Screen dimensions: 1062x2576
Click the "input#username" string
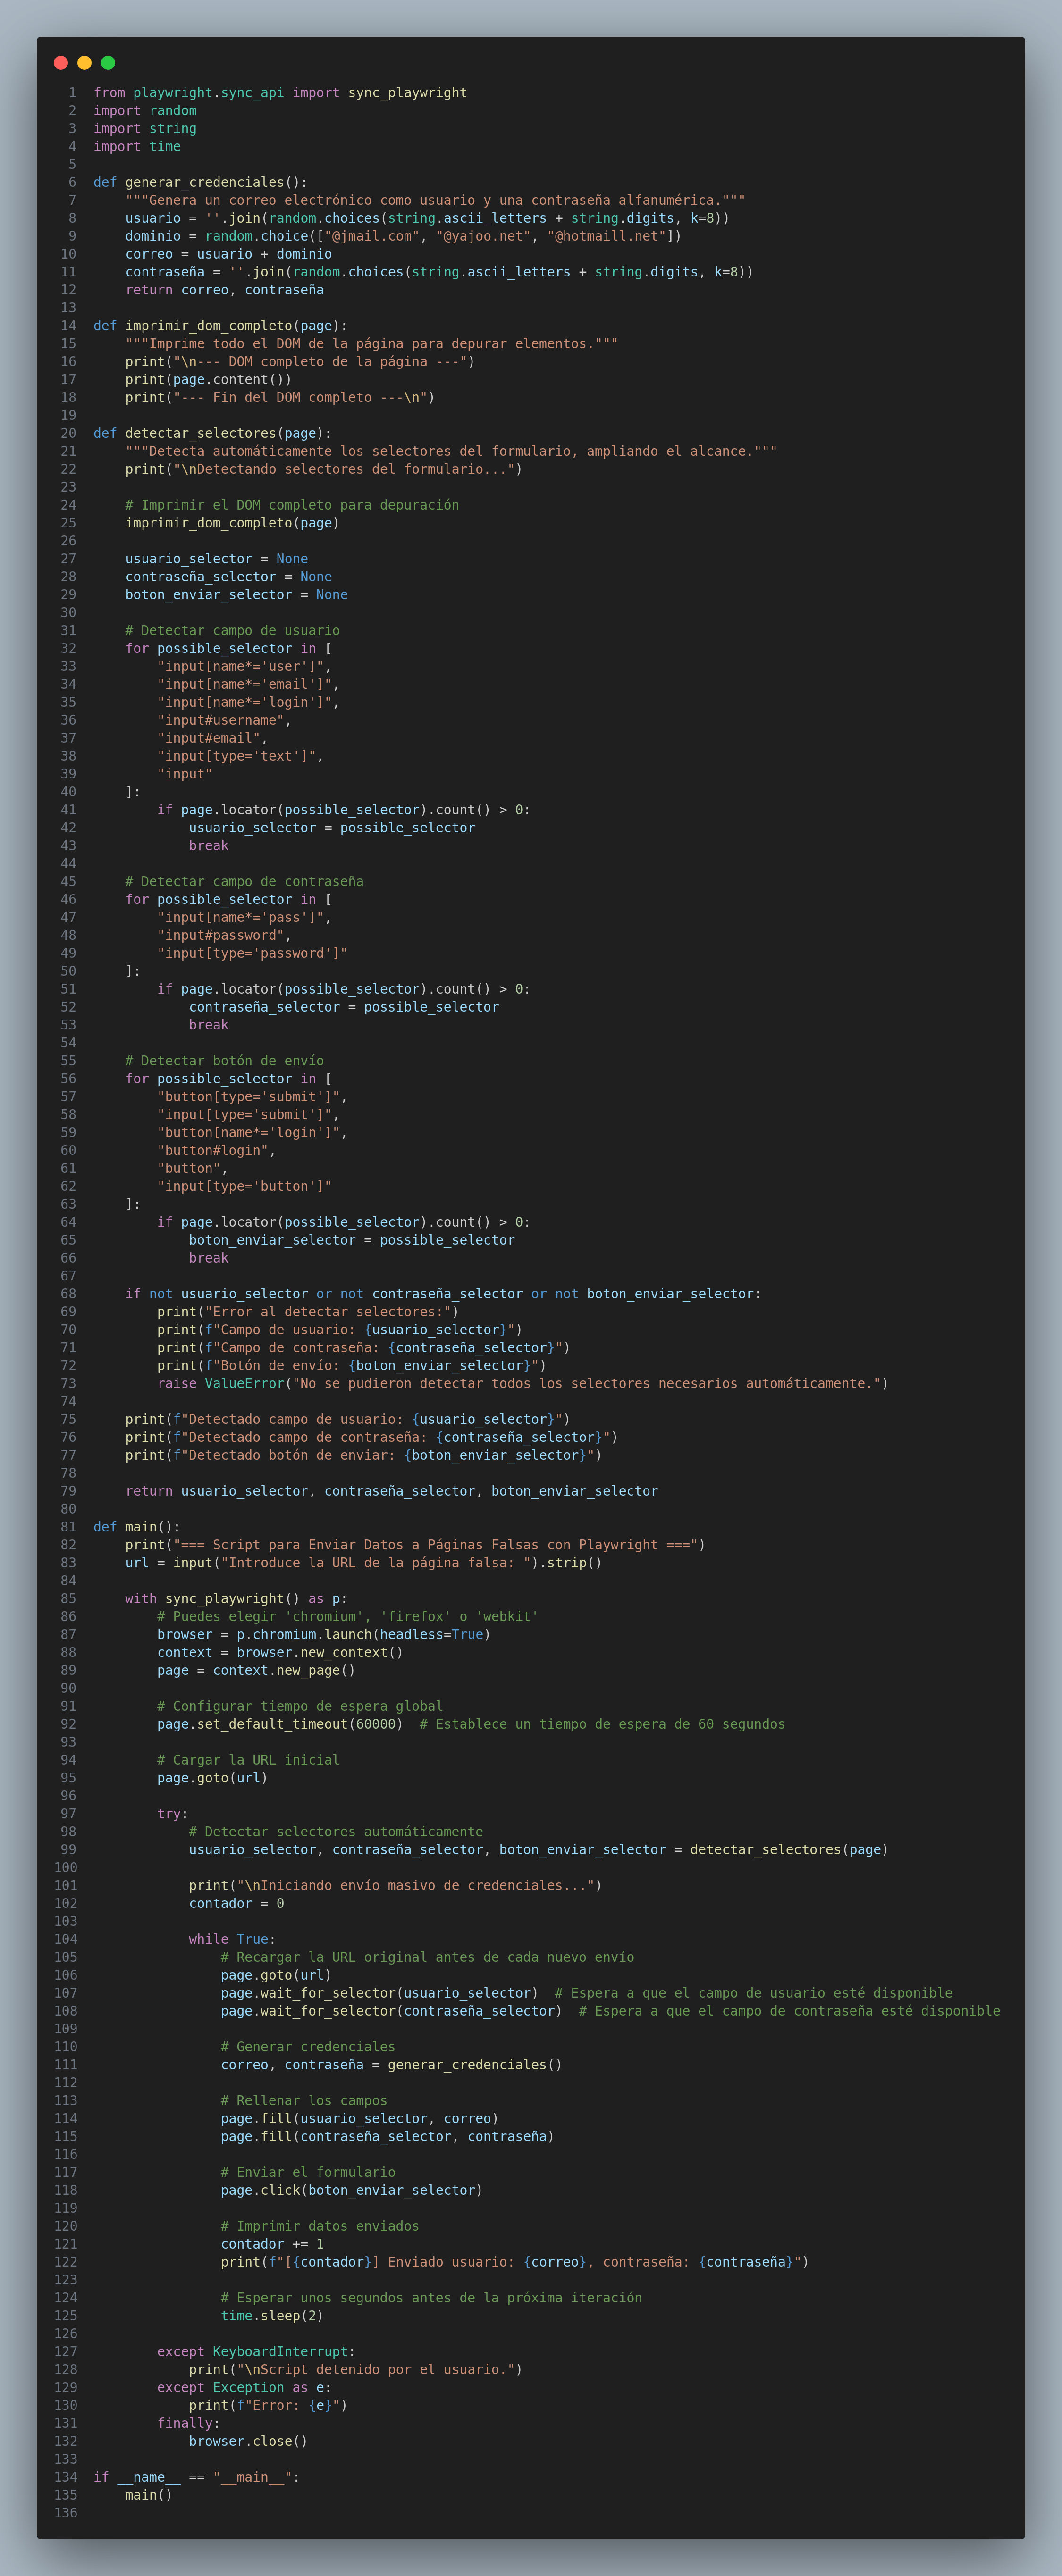(x=220, y=721)
